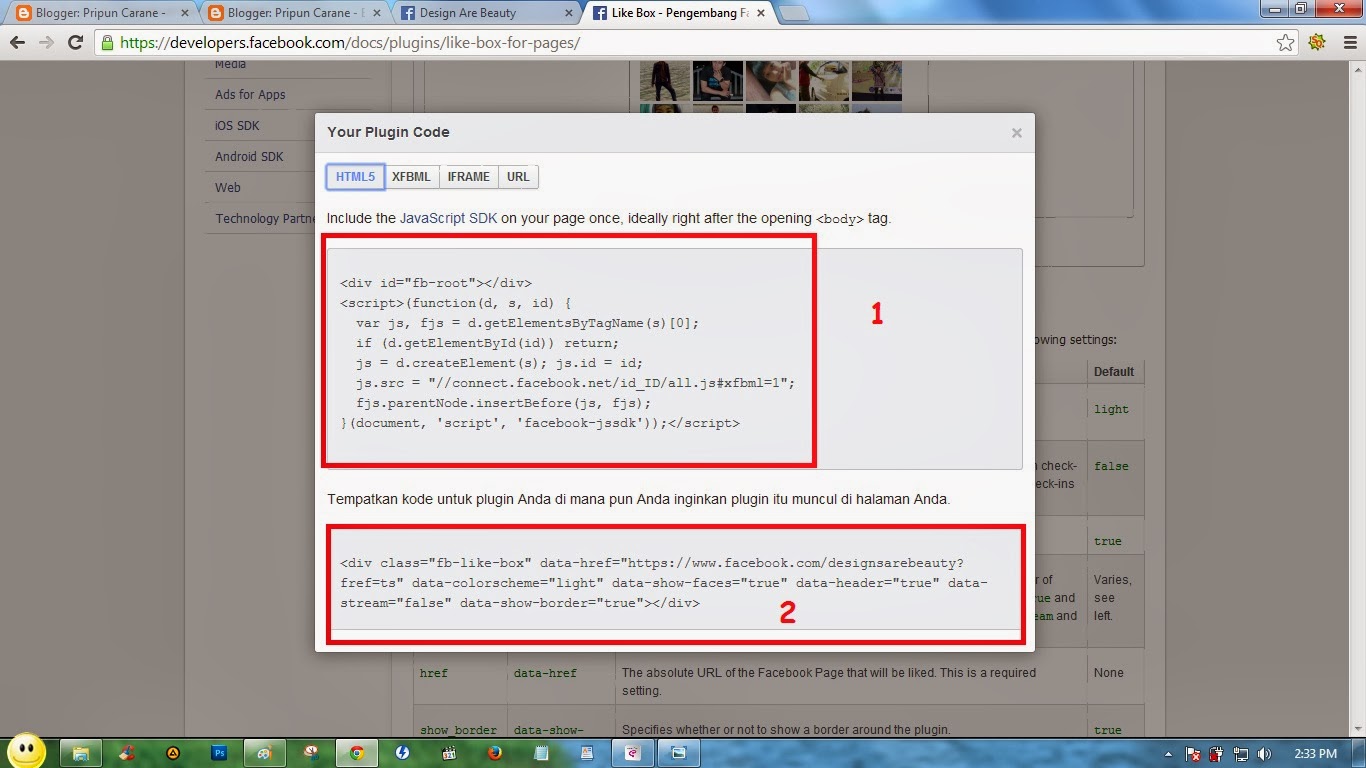Screen dimensions: 1366x768
Task: Switch to the XFBML tab
Action: (411, 176)
